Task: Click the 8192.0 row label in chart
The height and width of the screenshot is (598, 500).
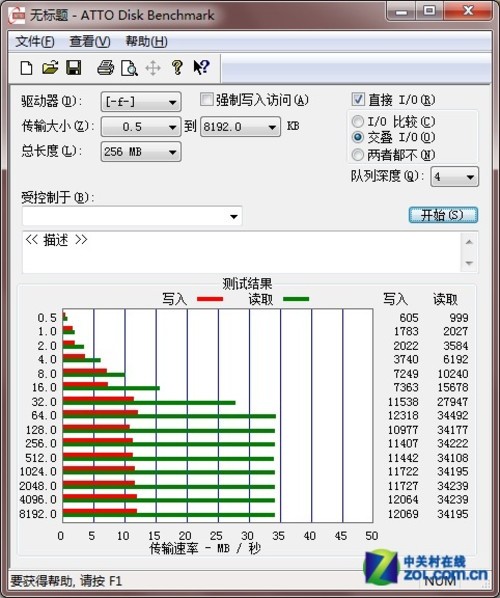Action: [38, 514]
